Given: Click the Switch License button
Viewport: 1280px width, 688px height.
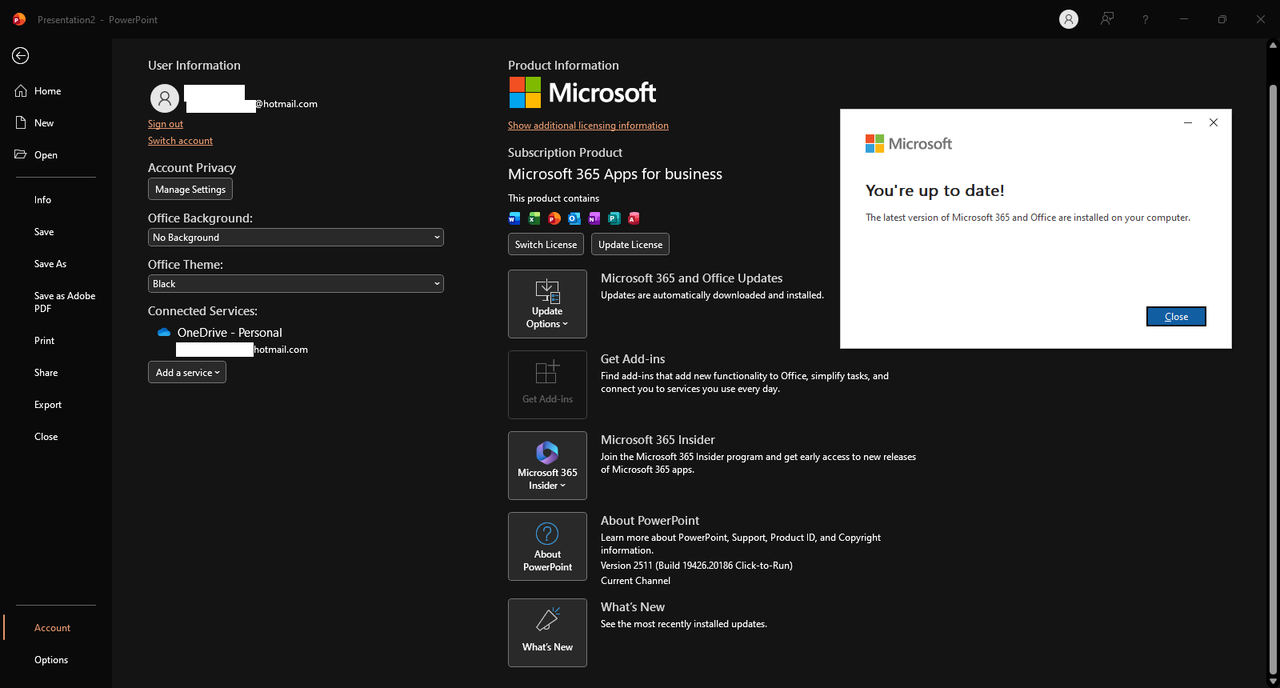Looking at the screenshot, I should 546,244.
